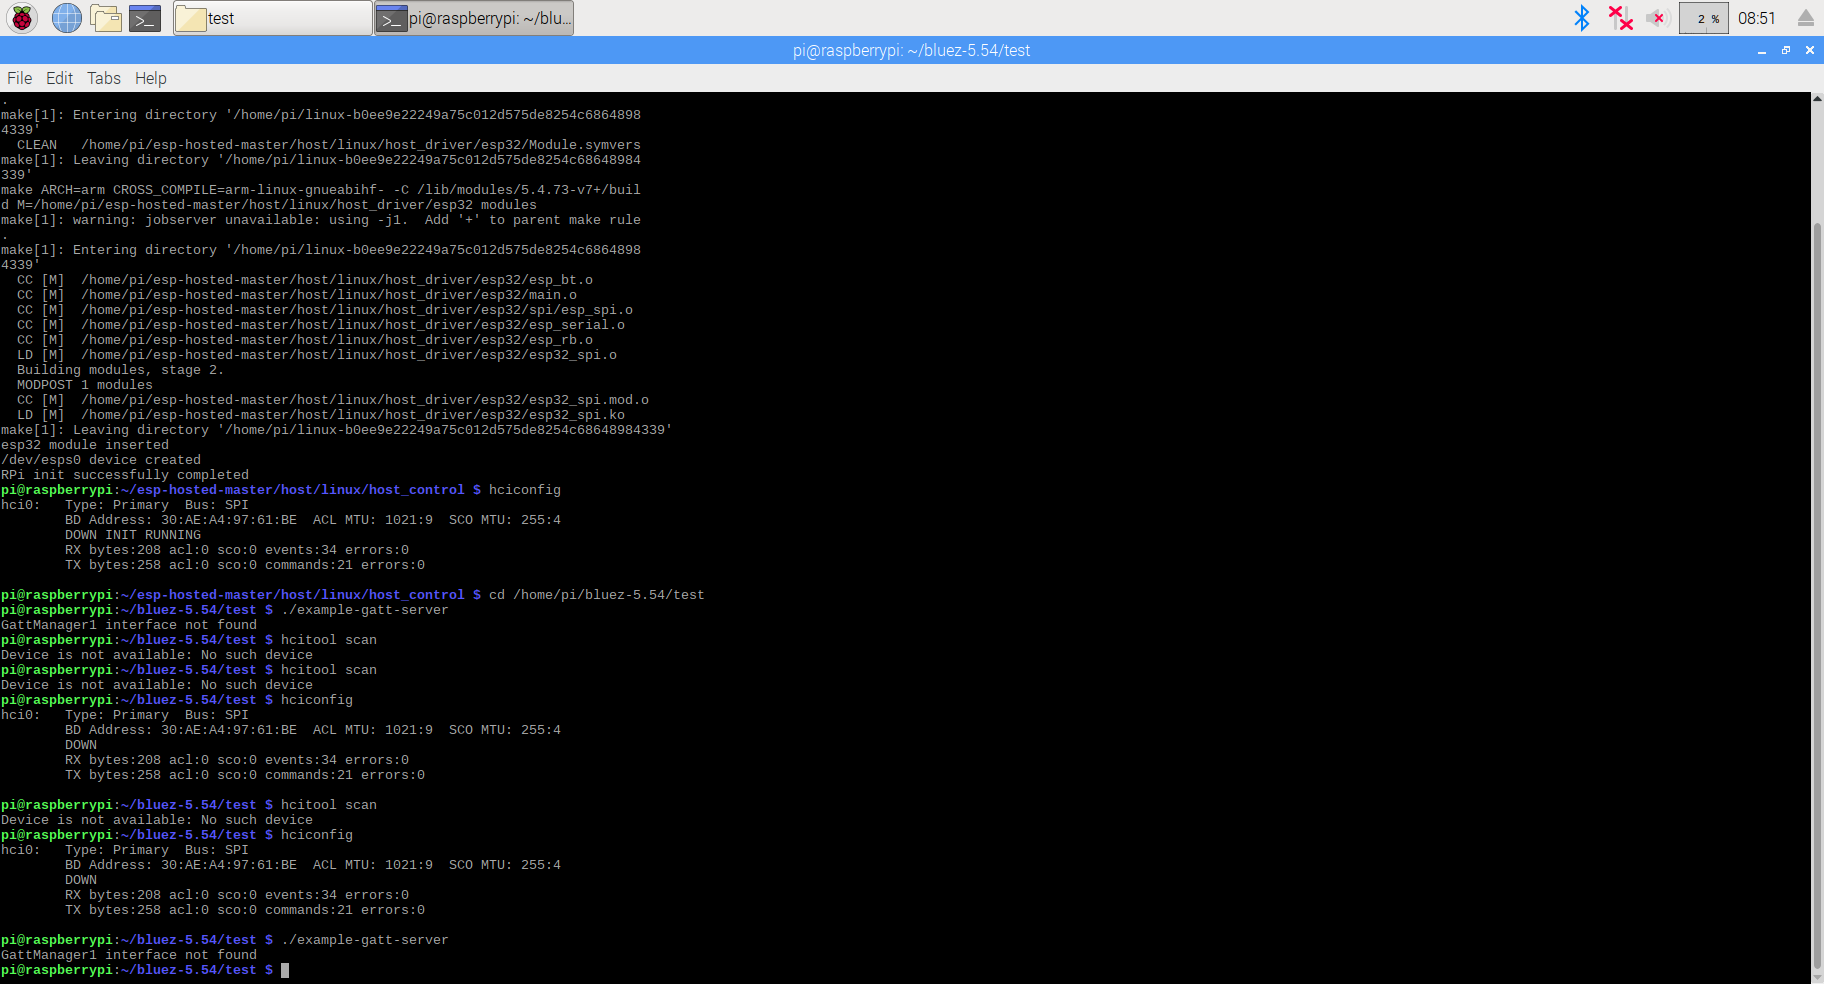Screen dimensions: 1824x984
Task: Launch a new LXTerminal from the taskbar
Action: [146, 17]
